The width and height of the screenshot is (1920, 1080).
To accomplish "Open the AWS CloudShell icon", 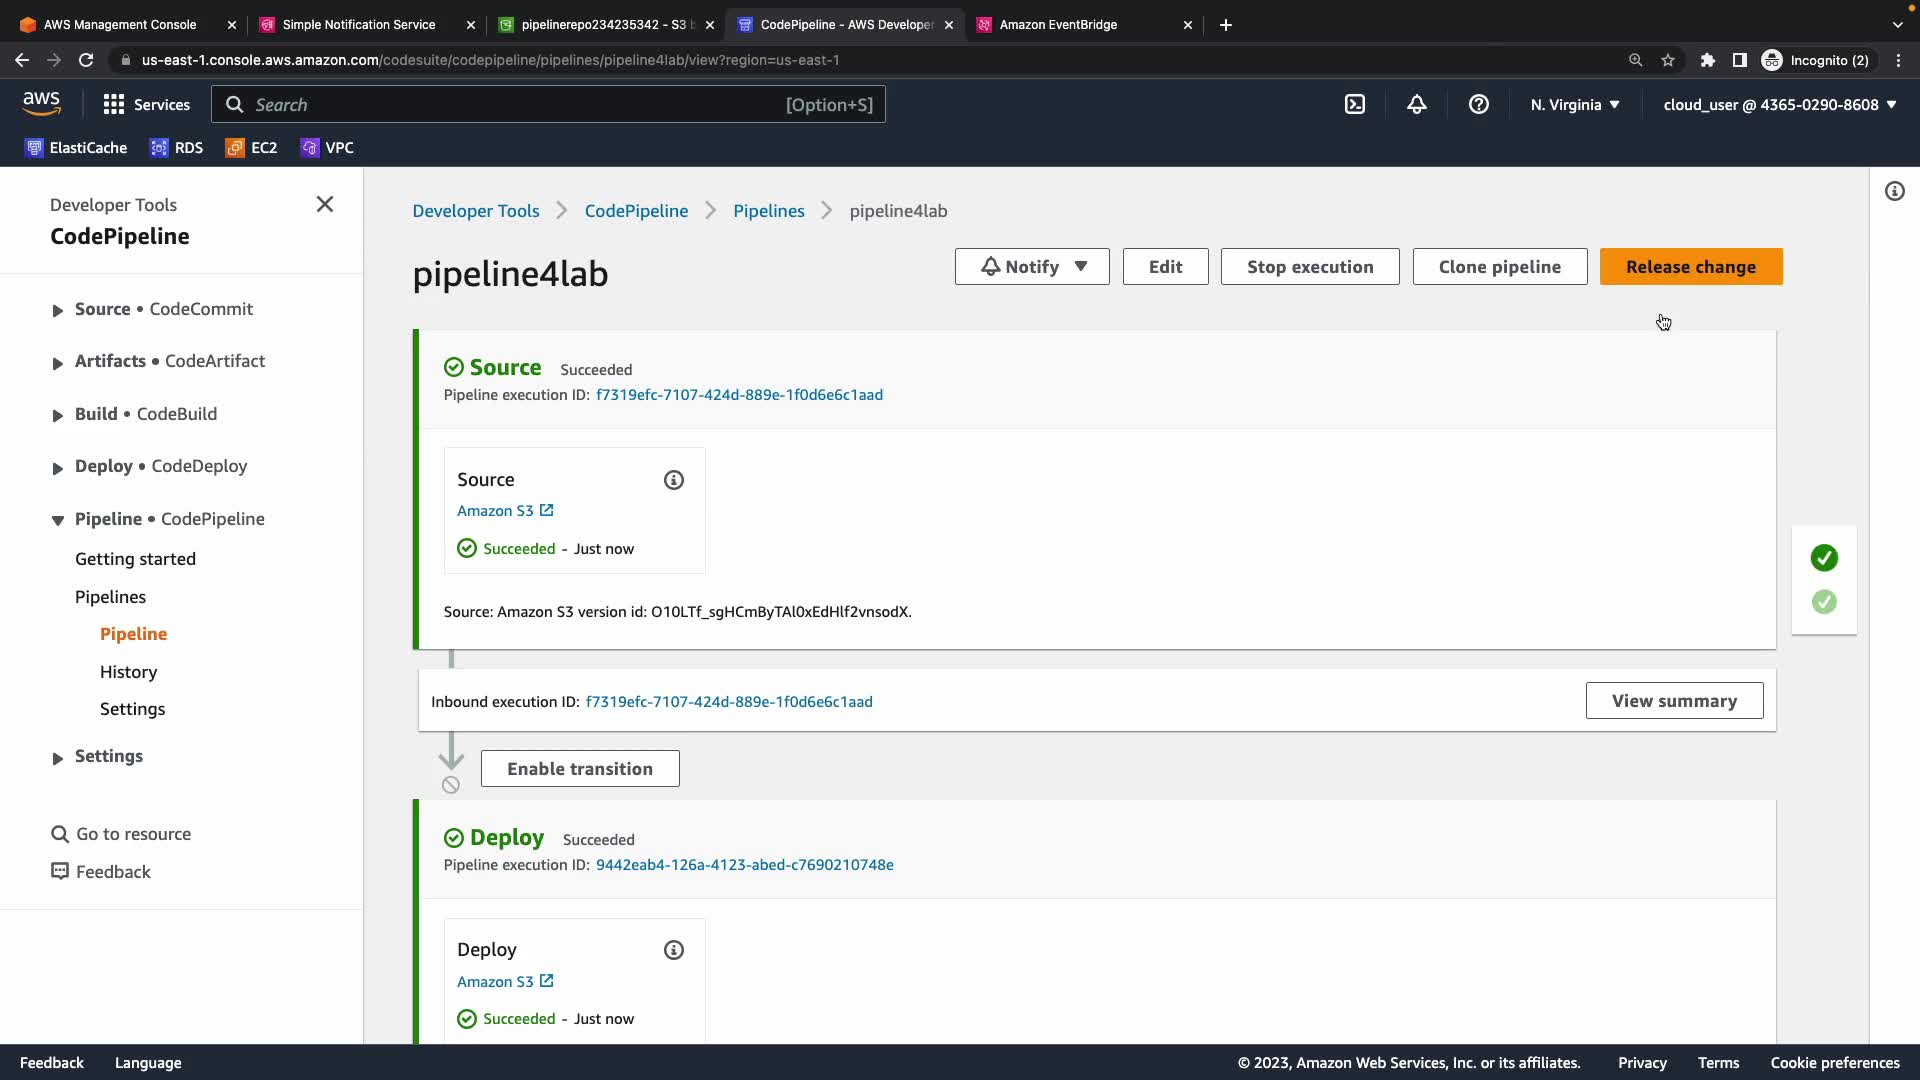I will [x=1355, y=104].
